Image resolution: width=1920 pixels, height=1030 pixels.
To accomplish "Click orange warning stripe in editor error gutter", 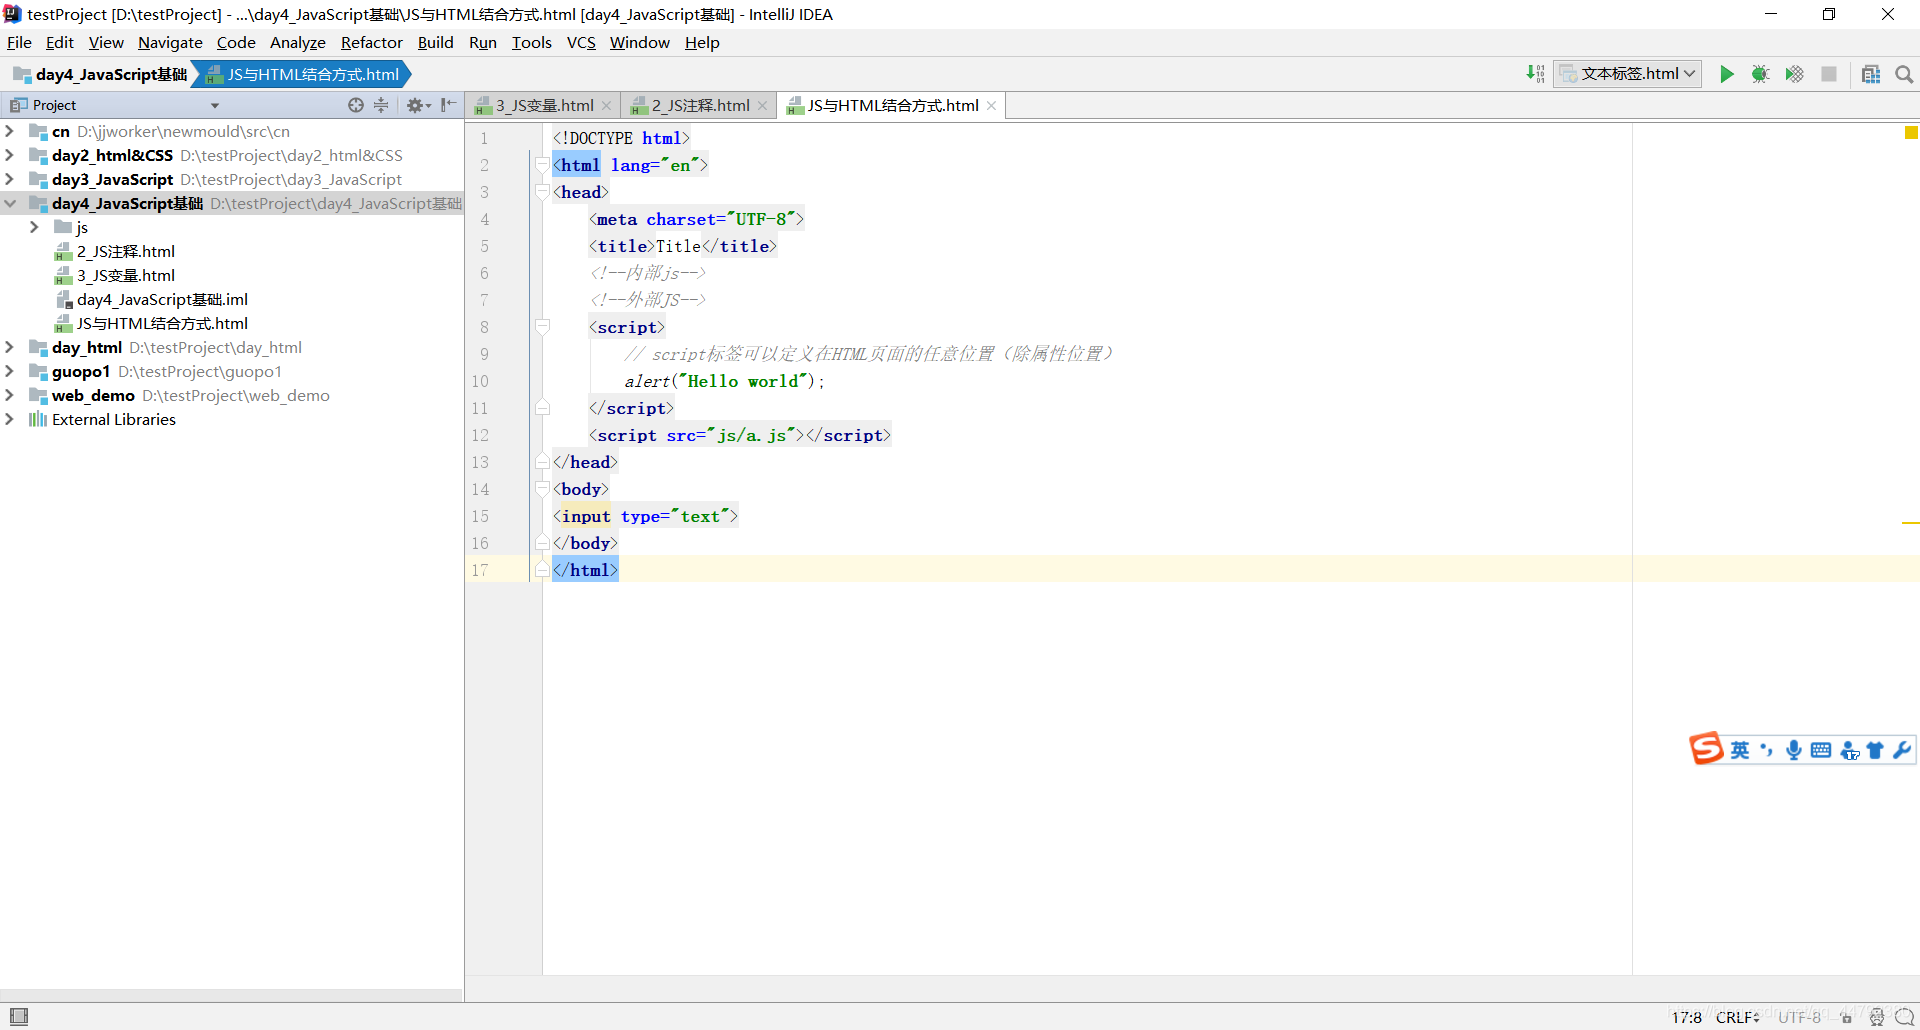I will click(x=1910, y=523).
